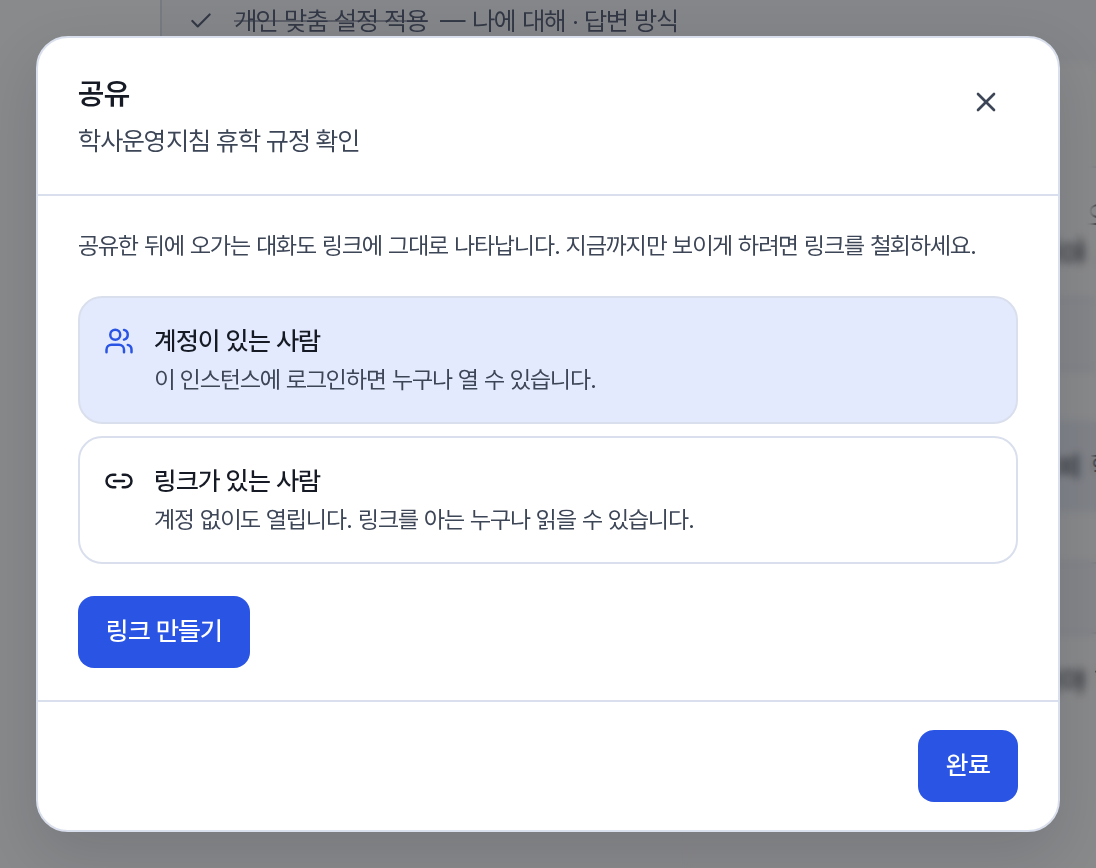1096x868 pixels.
Task: Click the people icon beside 계정이 있는 사람
Action: (x=119, y=341)
